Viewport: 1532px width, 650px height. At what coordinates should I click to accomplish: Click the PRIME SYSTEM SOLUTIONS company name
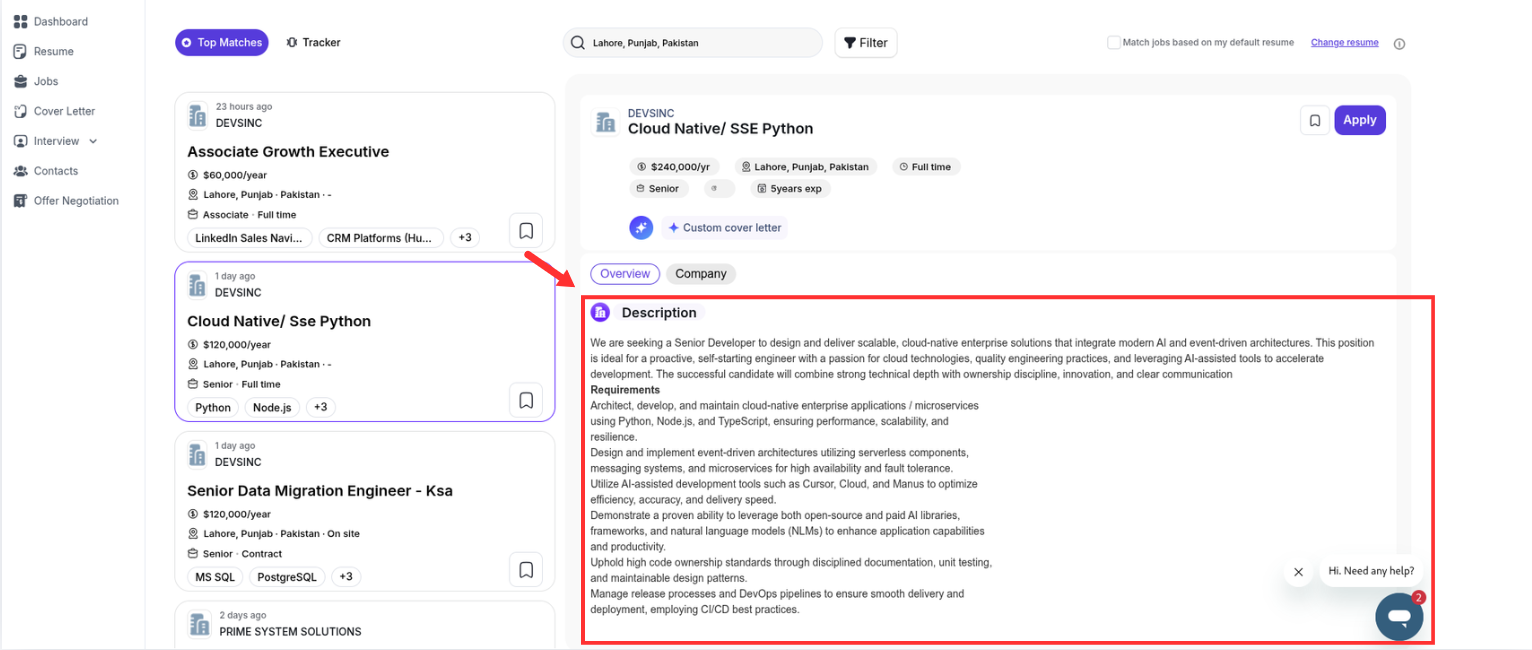point(290,632)
